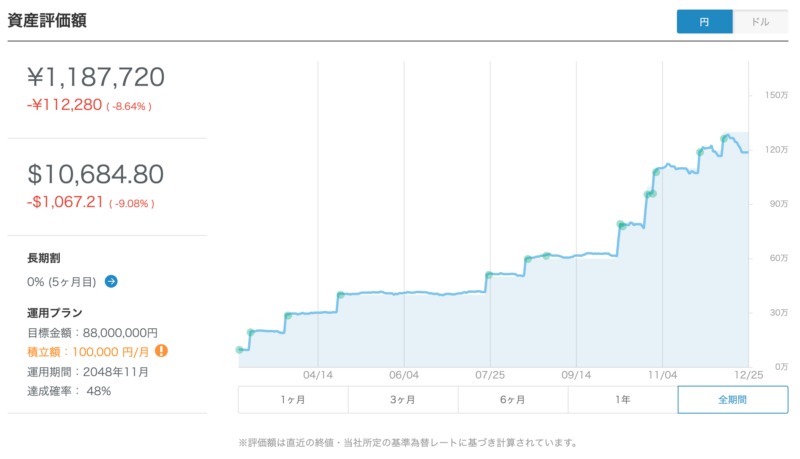Click the yen total ¥1,187,720
The height and width of the screenshot is (459, 800).
tap(96, 78)
